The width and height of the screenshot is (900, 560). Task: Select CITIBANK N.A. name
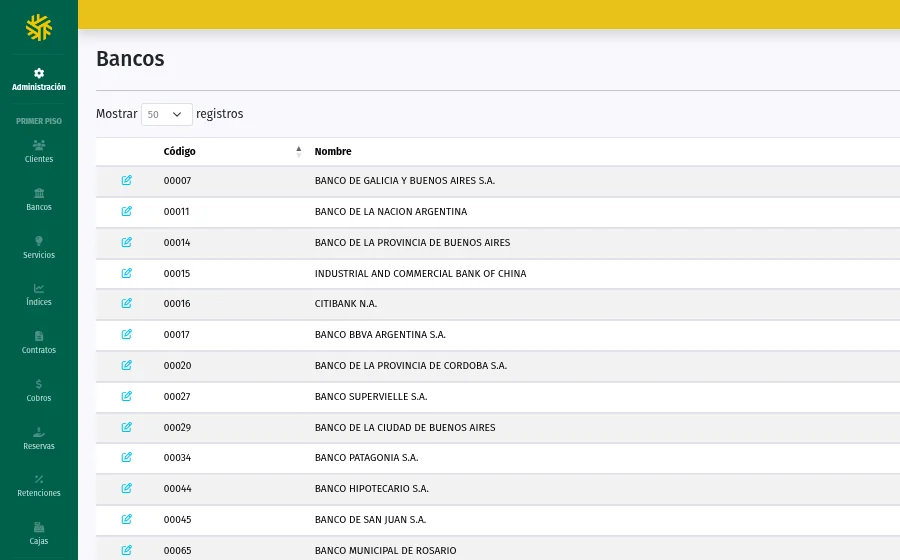tap(346, 304)
